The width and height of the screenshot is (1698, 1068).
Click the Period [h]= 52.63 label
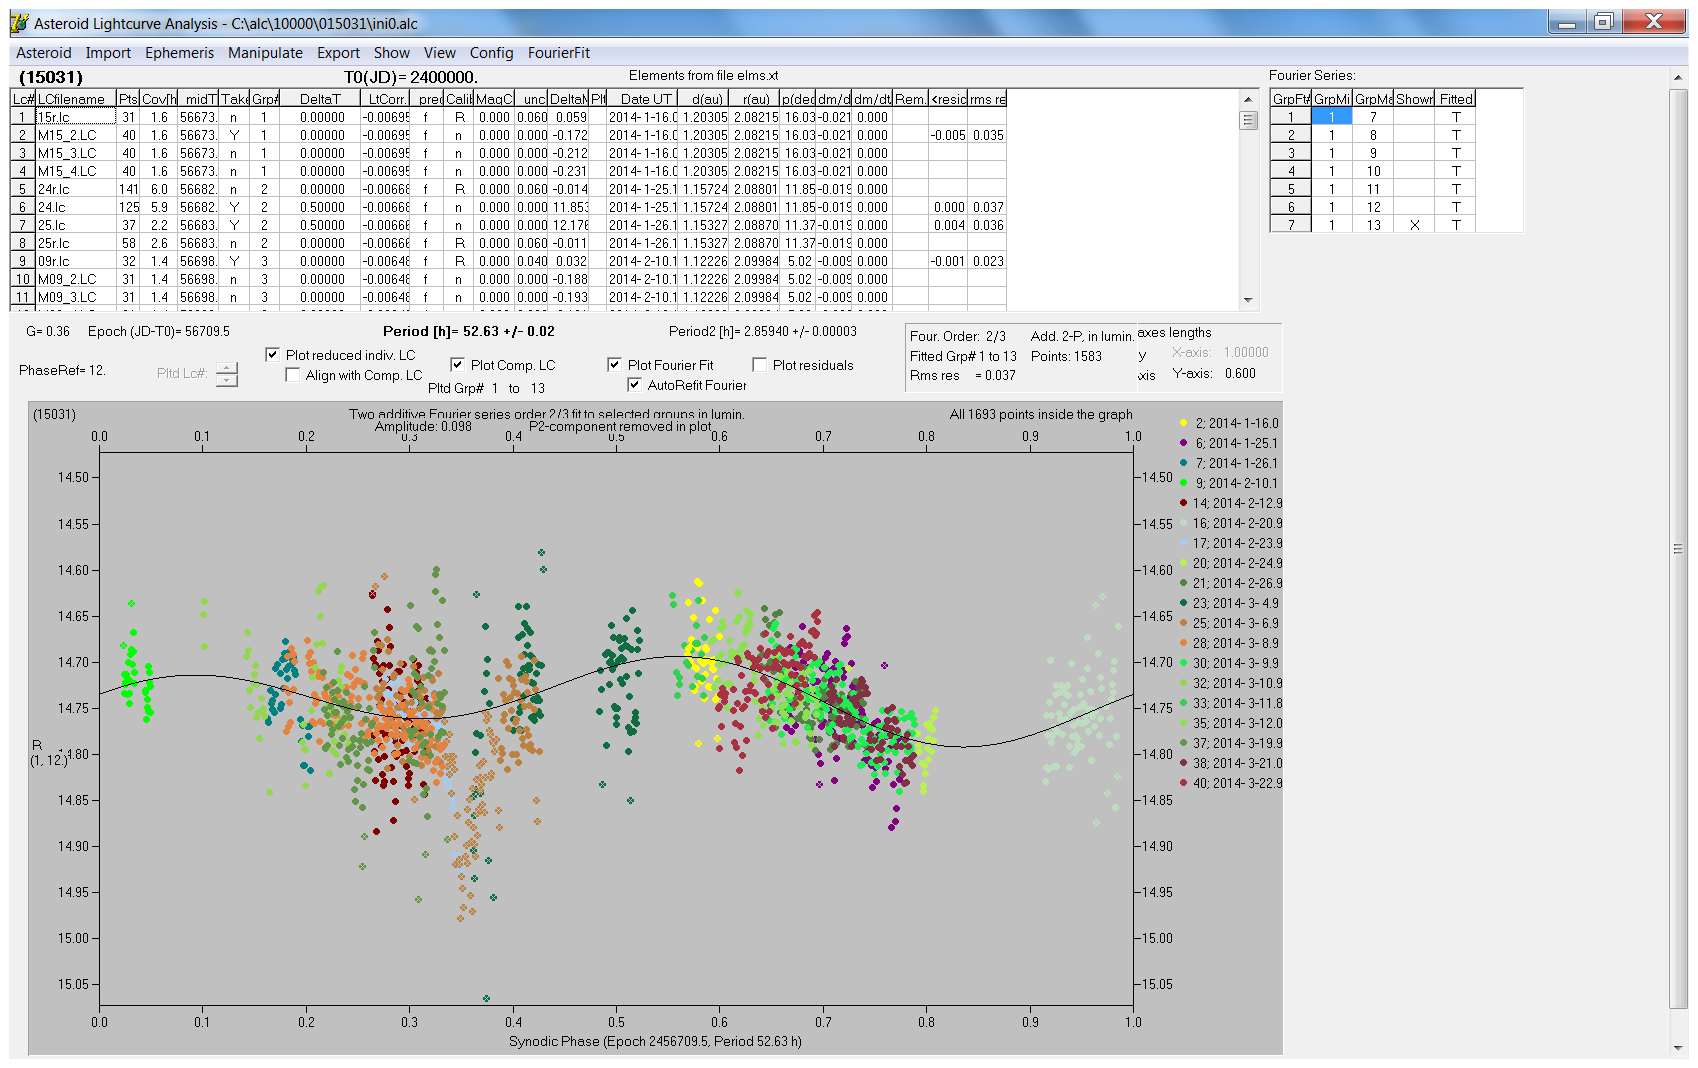click(x=468, y=331)
